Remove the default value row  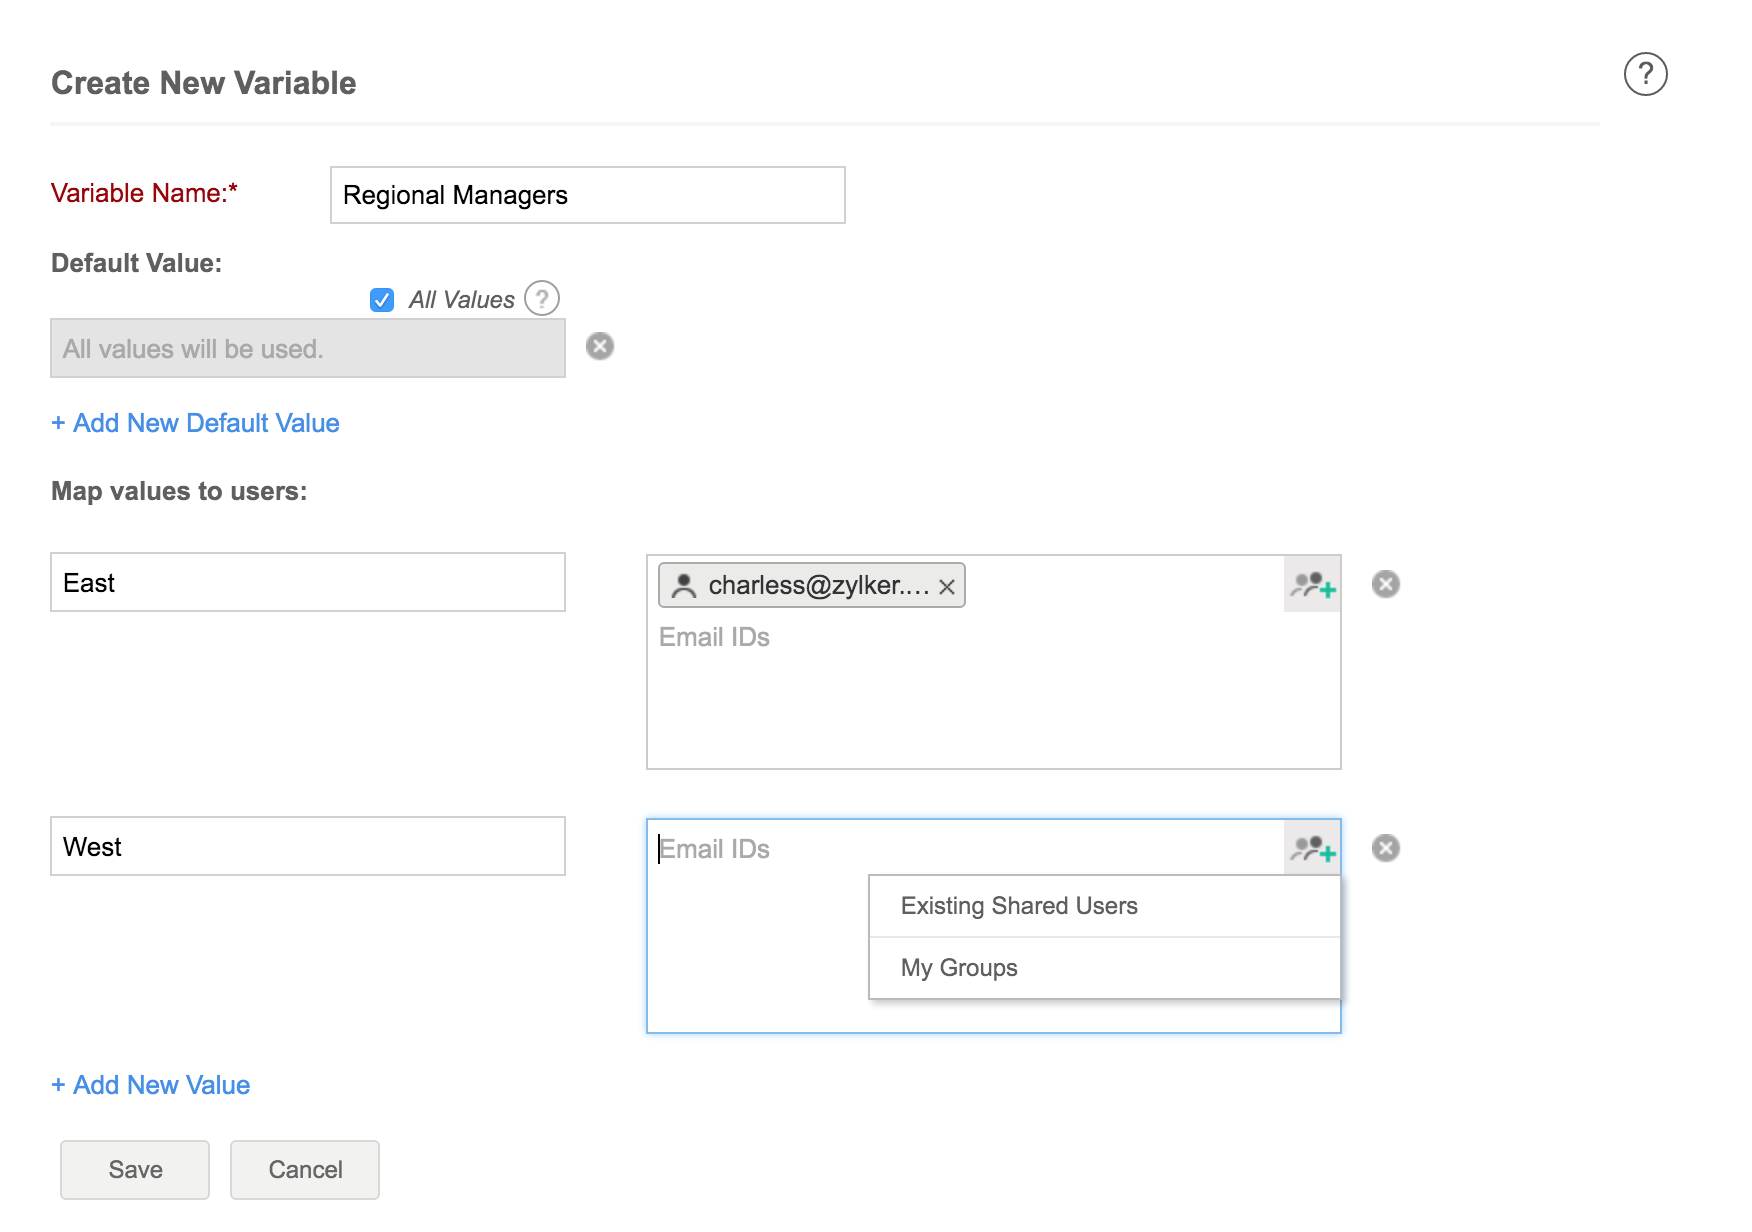pyautogui.click(x=600, y=346)
